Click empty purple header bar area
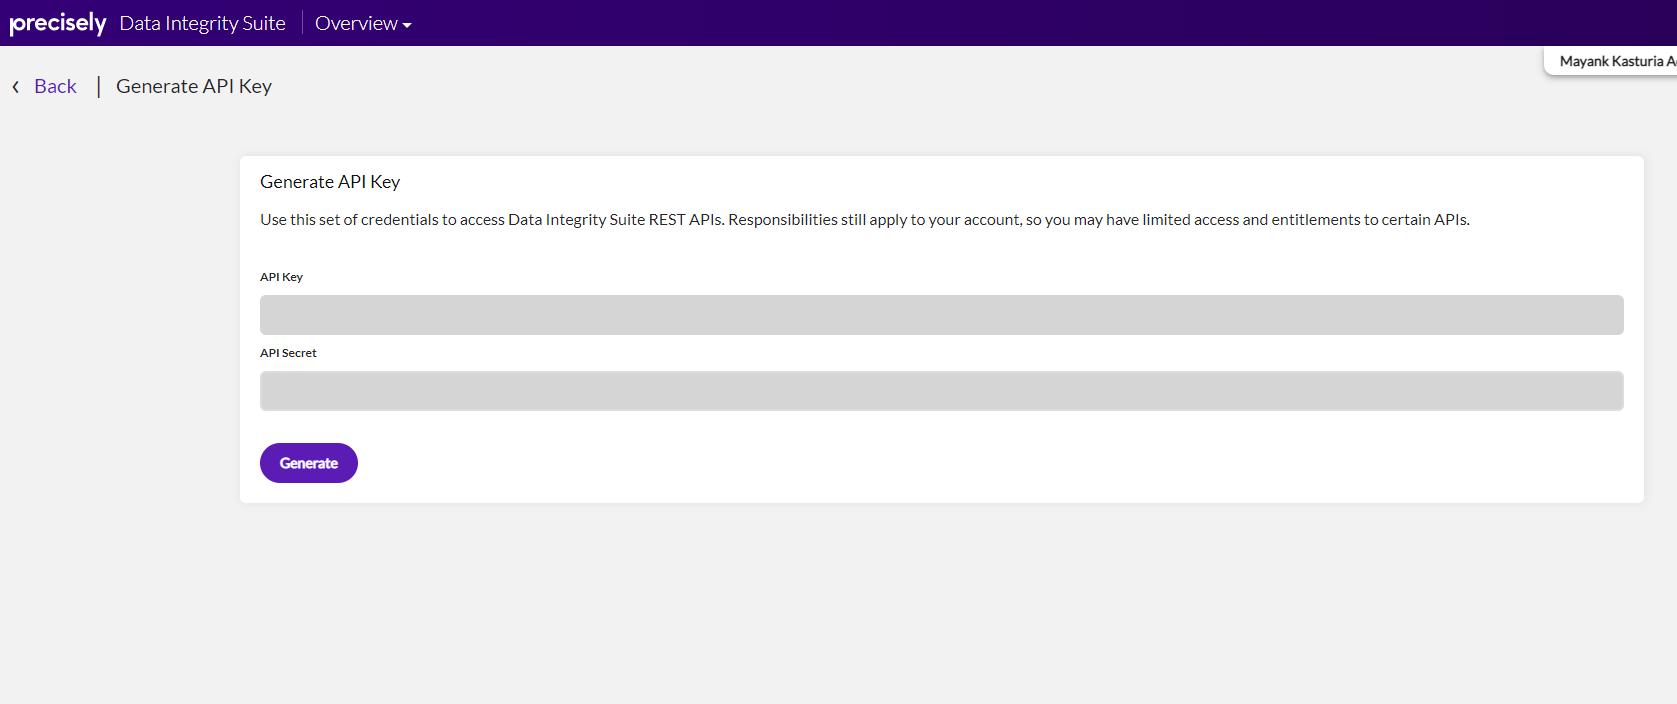This screenshot has width=1677, height=704. (1000, 23)
